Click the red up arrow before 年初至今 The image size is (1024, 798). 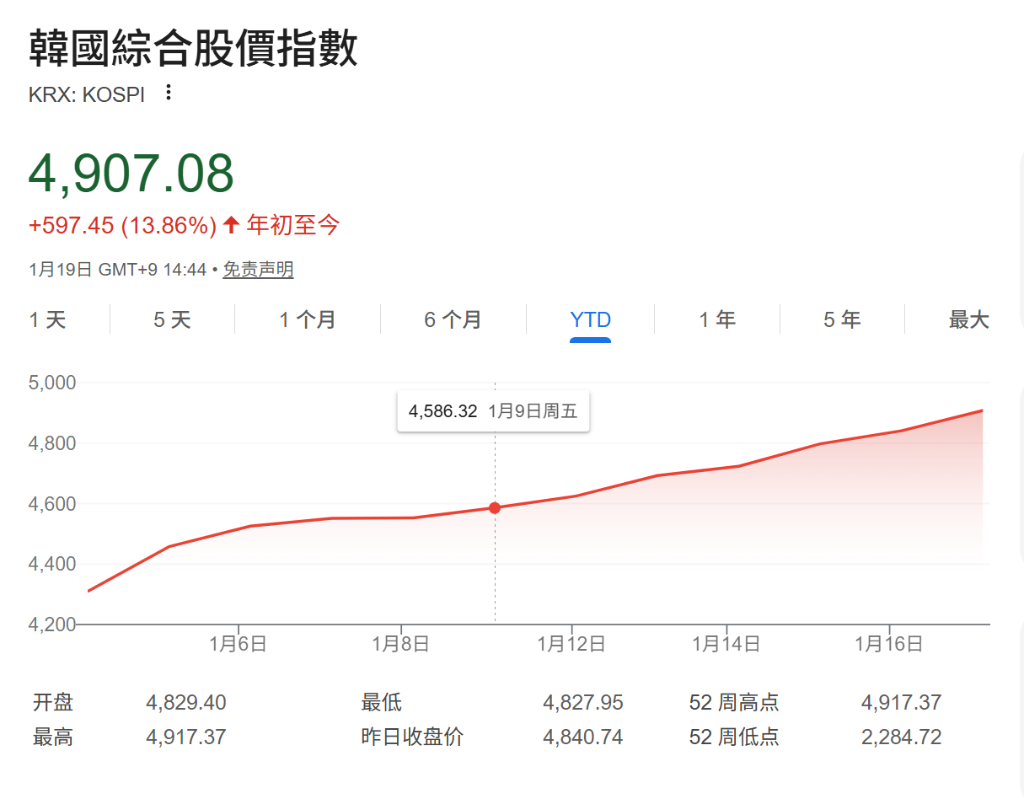(x=231, y=225)
